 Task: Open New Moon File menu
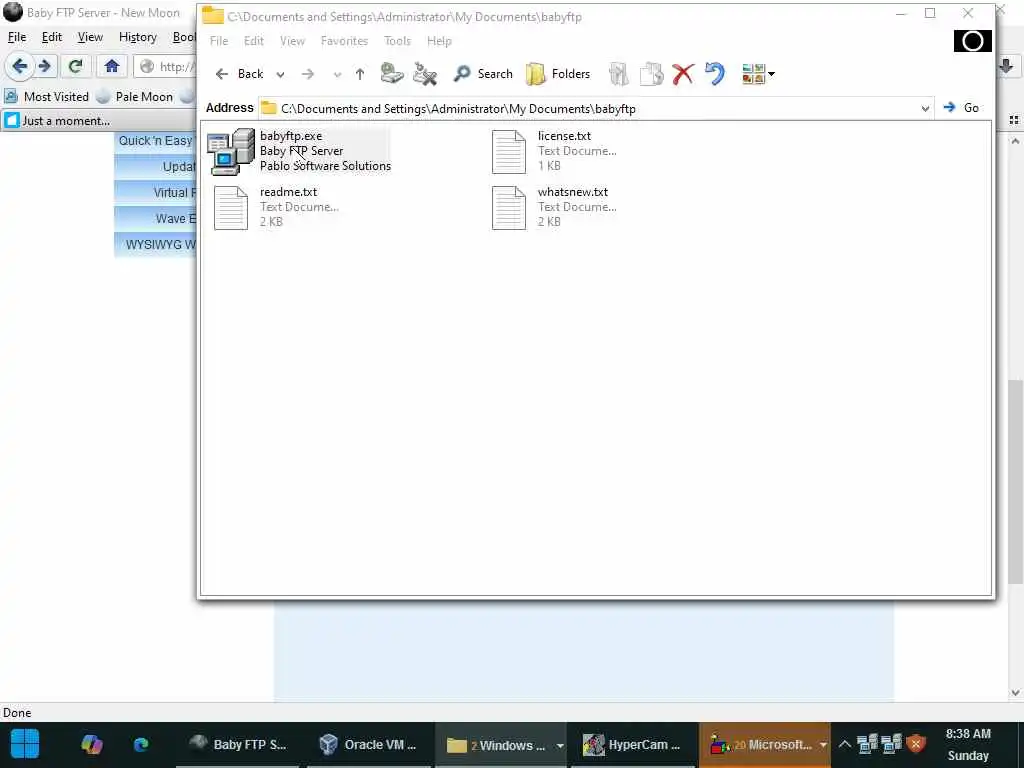click(x=17, y=37)
